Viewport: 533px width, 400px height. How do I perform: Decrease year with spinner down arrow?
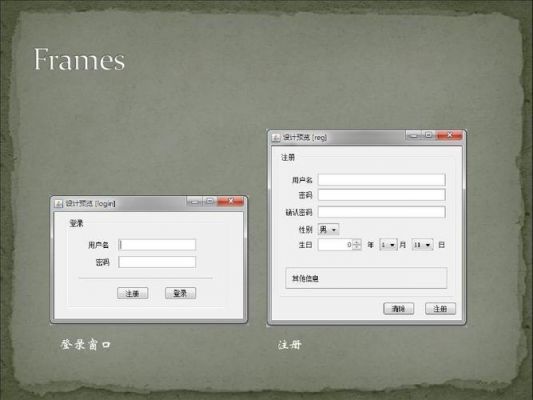point(357,247)
